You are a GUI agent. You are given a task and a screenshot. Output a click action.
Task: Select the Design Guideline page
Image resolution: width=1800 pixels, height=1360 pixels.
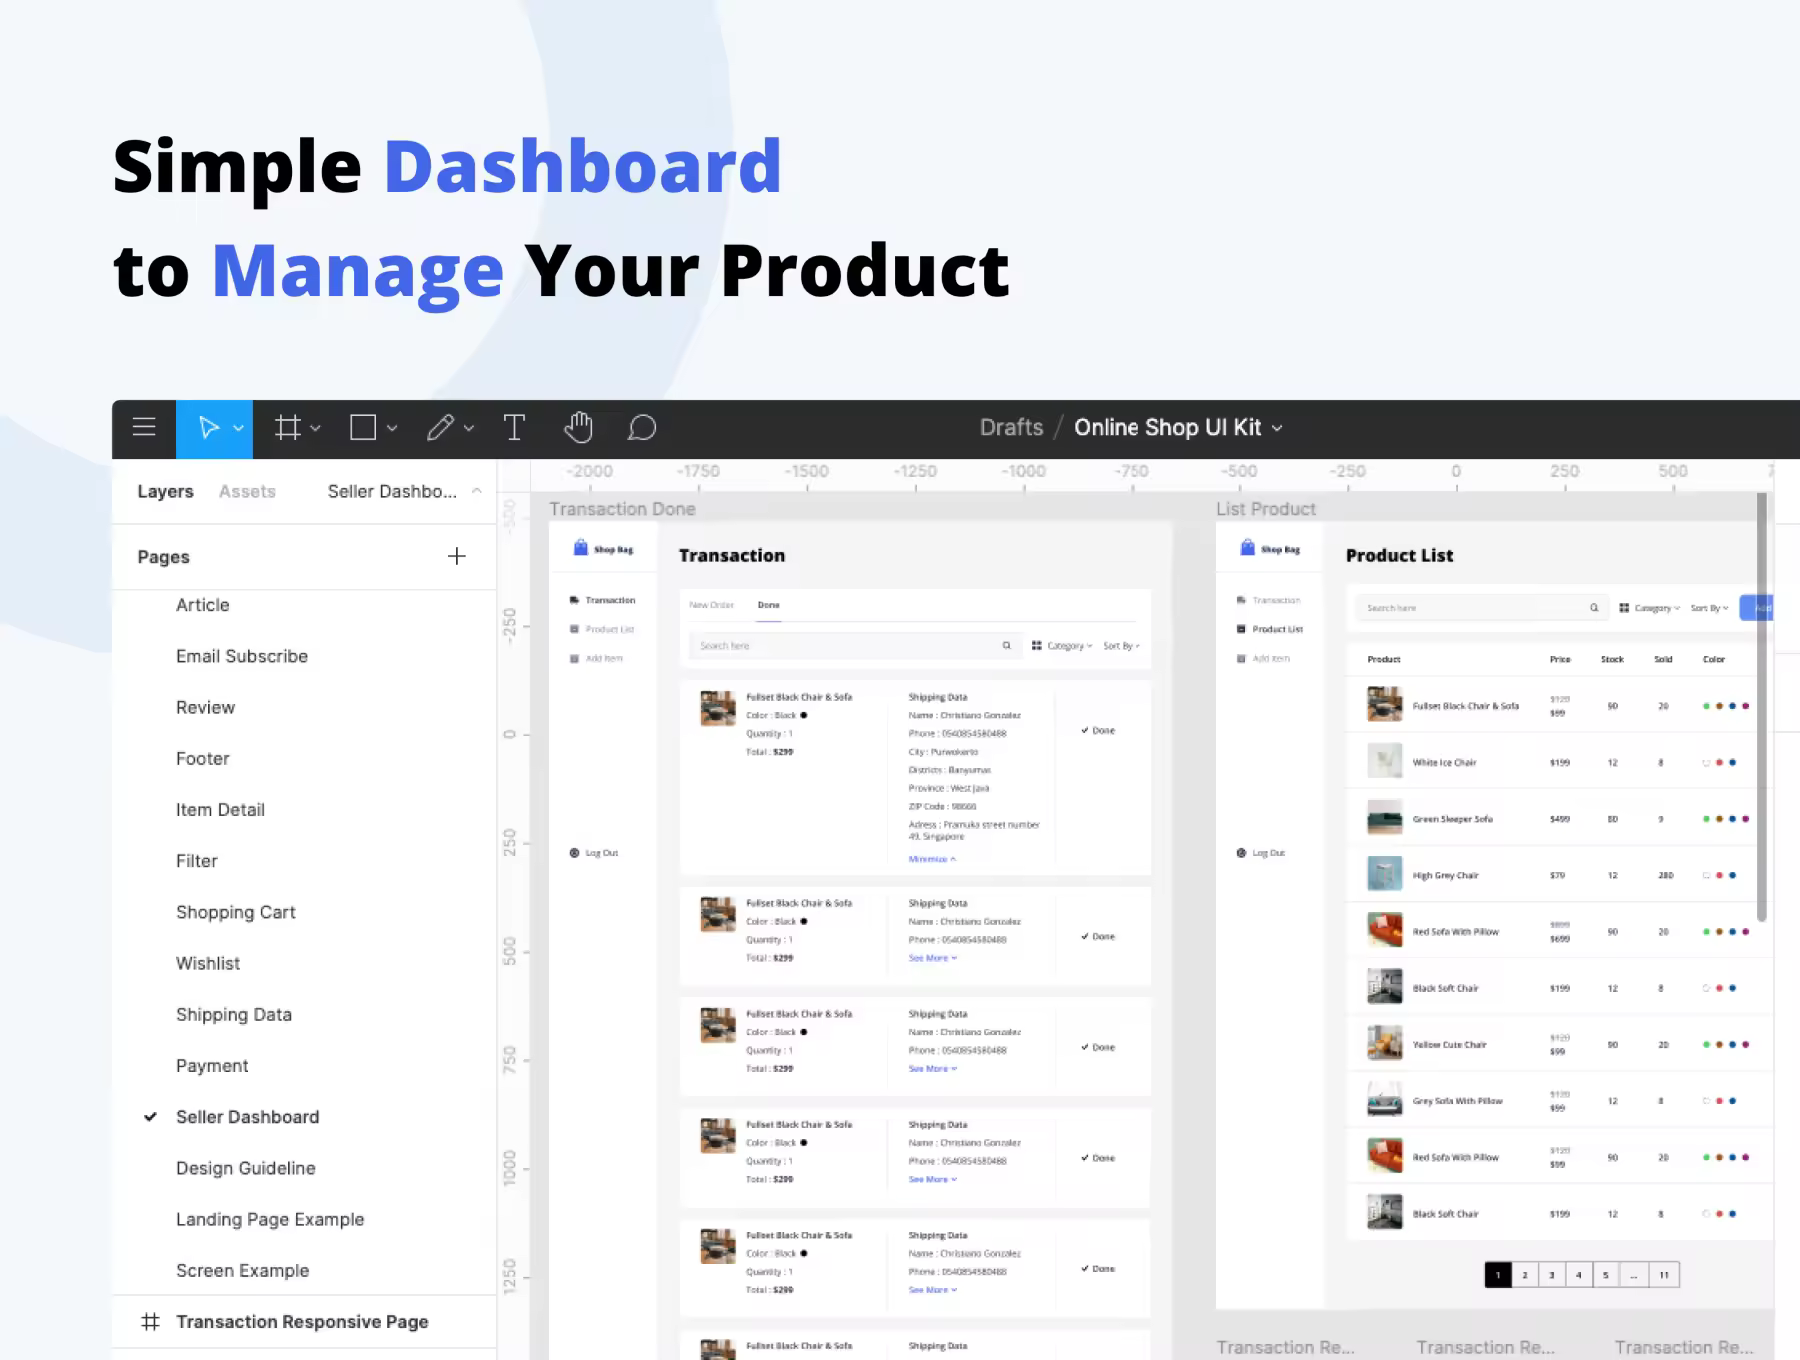pos(246,1168)
